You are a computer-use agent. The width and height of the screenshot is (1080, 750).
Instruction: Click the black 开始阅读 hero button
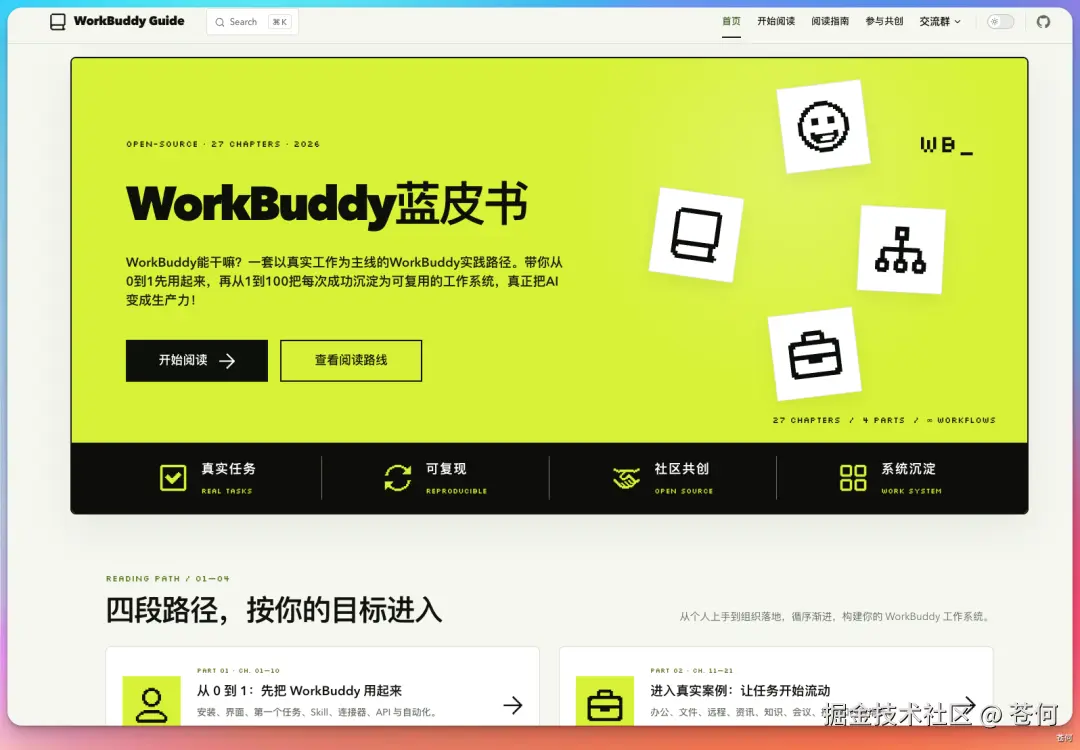click(197, 361)
